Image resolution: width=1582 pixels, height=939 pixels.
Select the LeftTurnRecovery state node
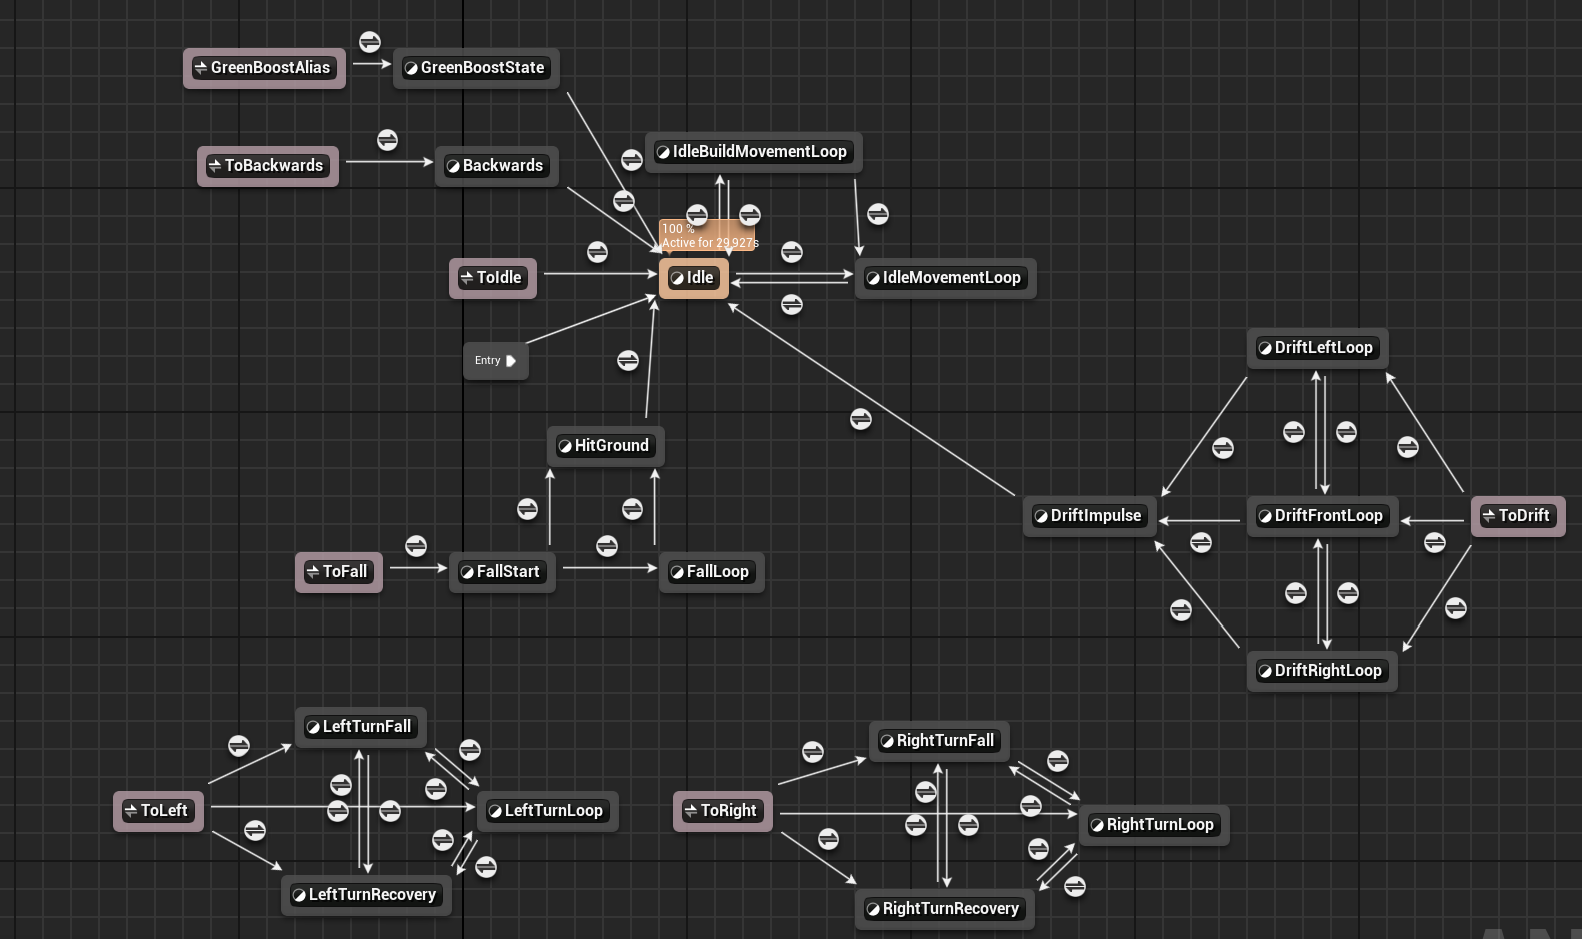[366, 895]
